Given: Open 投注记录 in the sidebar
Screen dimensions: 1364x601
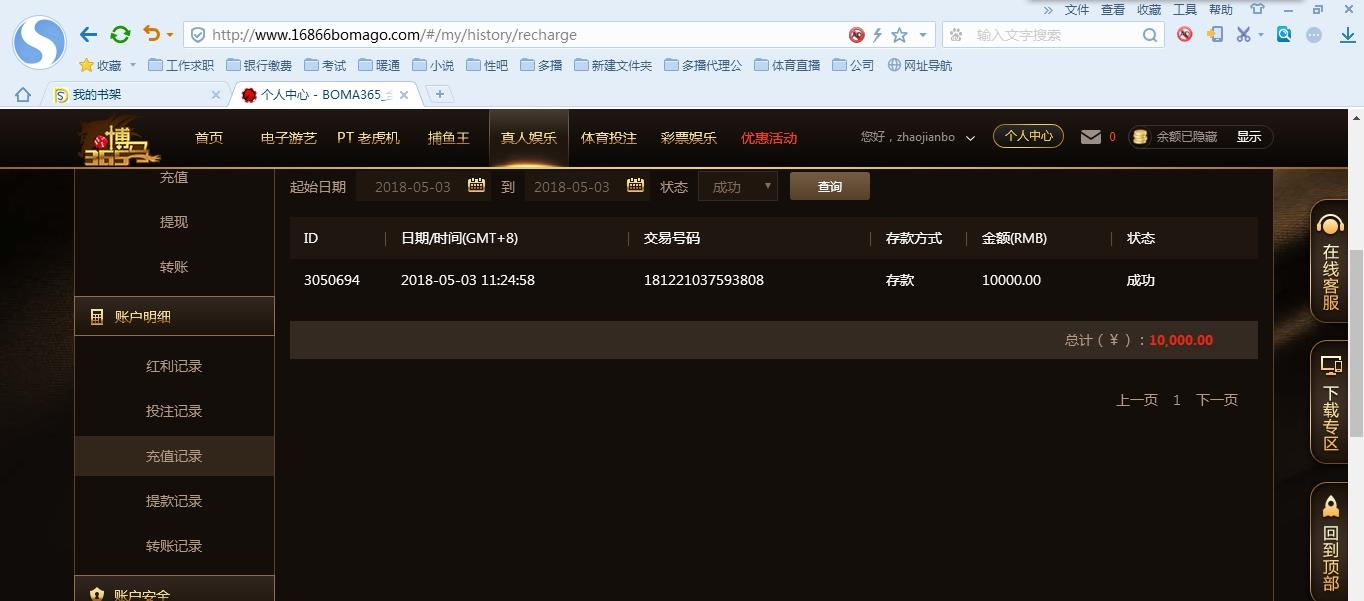Looking at the screenshot, I should [174, 411].
